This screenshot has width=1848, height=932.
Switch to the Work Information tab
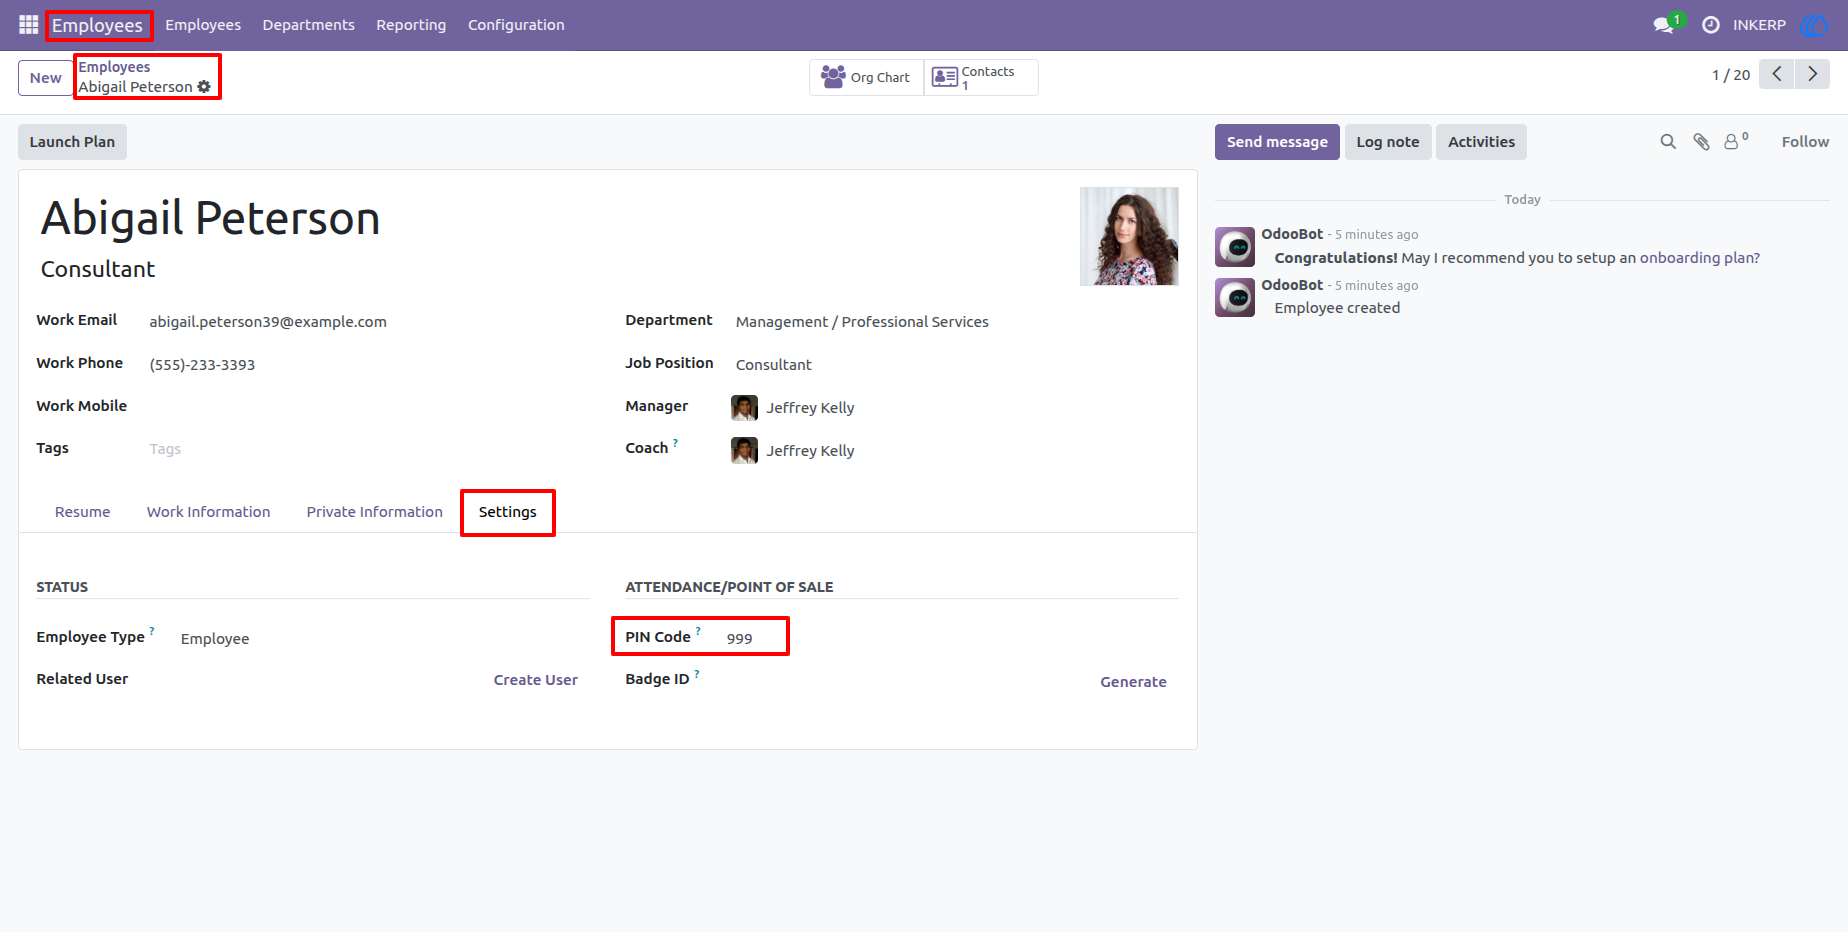pyautogui.click(x=208, y=512)
